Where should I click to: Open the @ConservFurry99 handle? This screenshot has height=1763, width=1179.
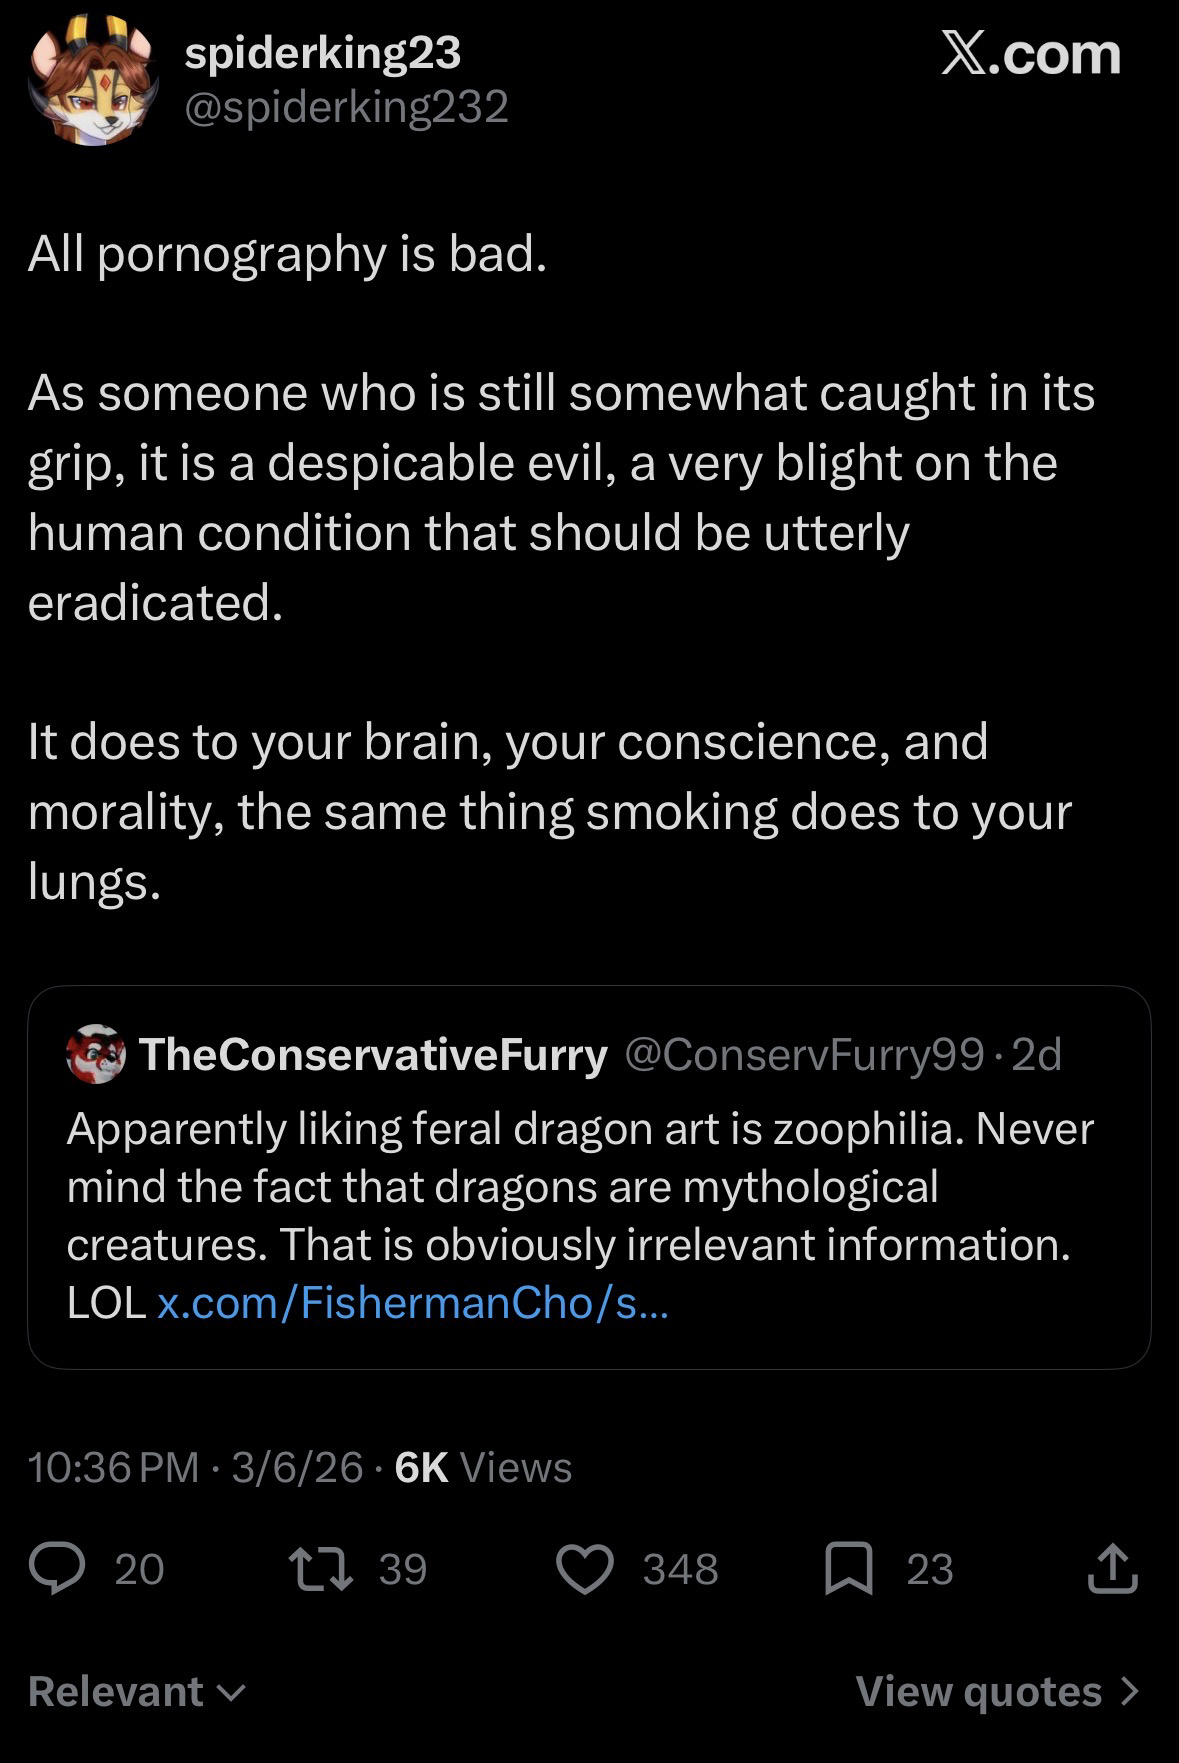[x=805, y=1054]
